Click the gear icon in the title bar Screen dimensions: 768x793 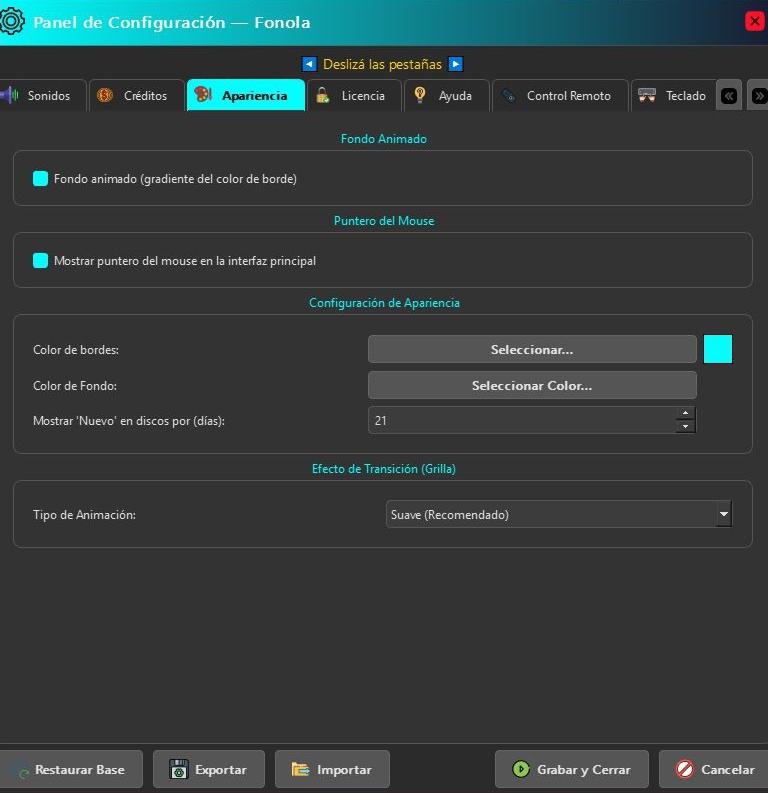point(12,22)
